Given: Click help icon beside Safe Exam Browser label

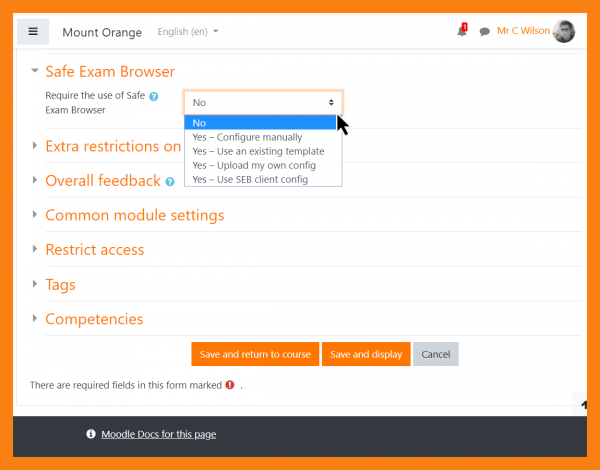Looking at the screenshot, I should click(154, 96).
